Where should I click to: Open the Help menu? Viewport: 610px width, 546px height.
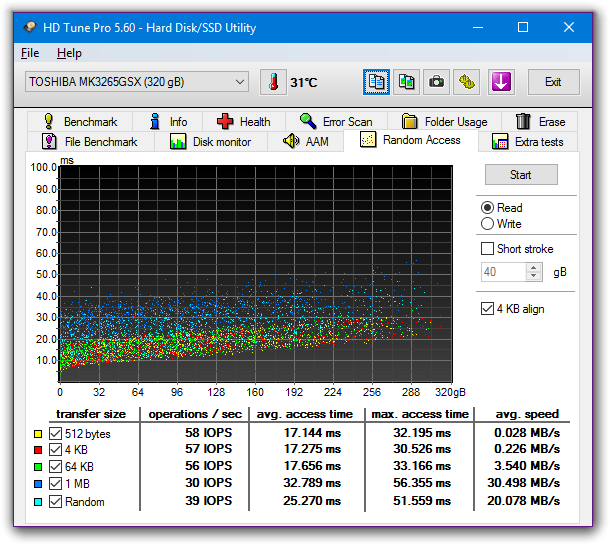[69, 53]
